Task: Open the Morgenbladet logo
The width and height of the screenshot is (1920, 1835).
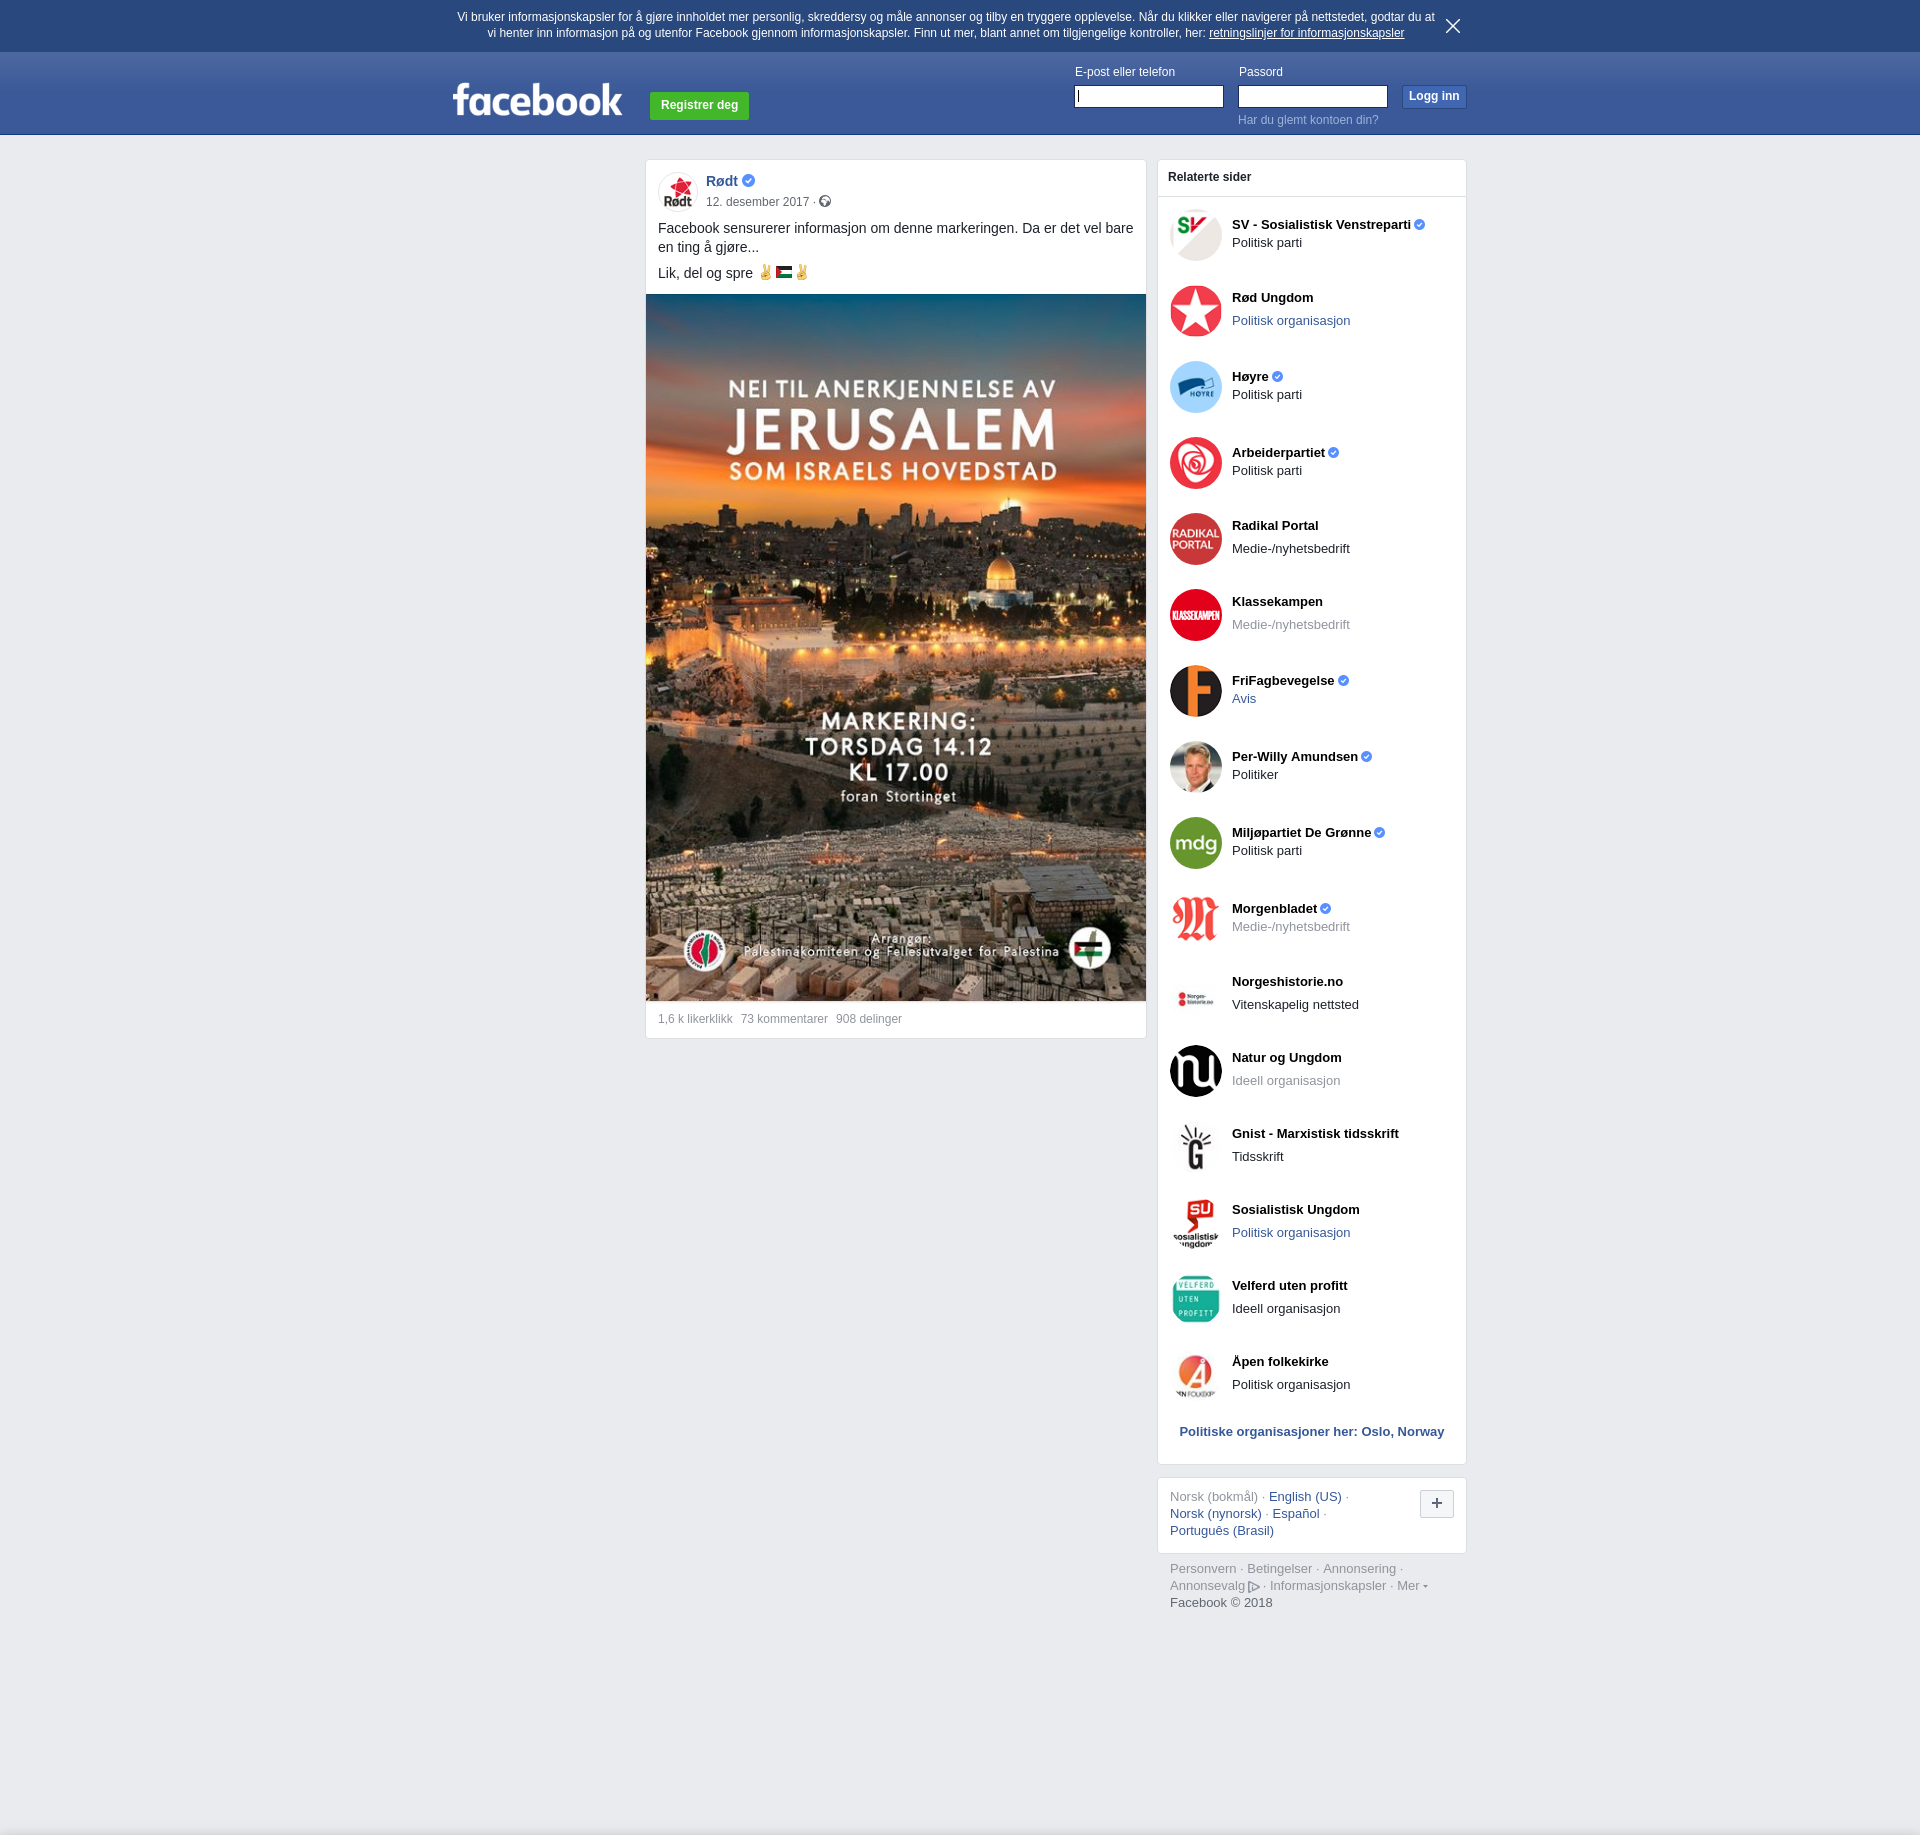Action: click(x=1196, y=919)
